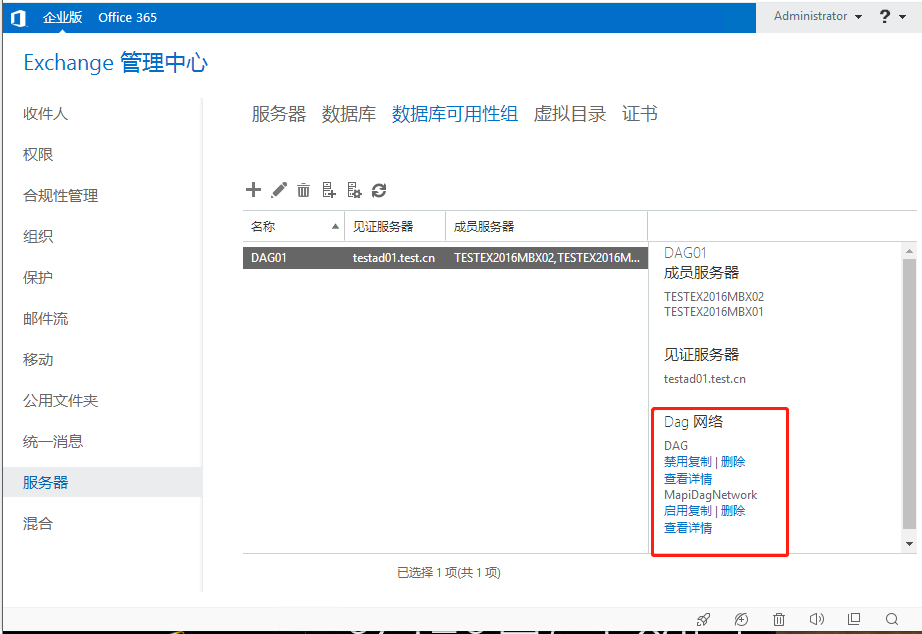922x634 pixels.
Task: Open the 证书 tab
Action: point(640,114)
